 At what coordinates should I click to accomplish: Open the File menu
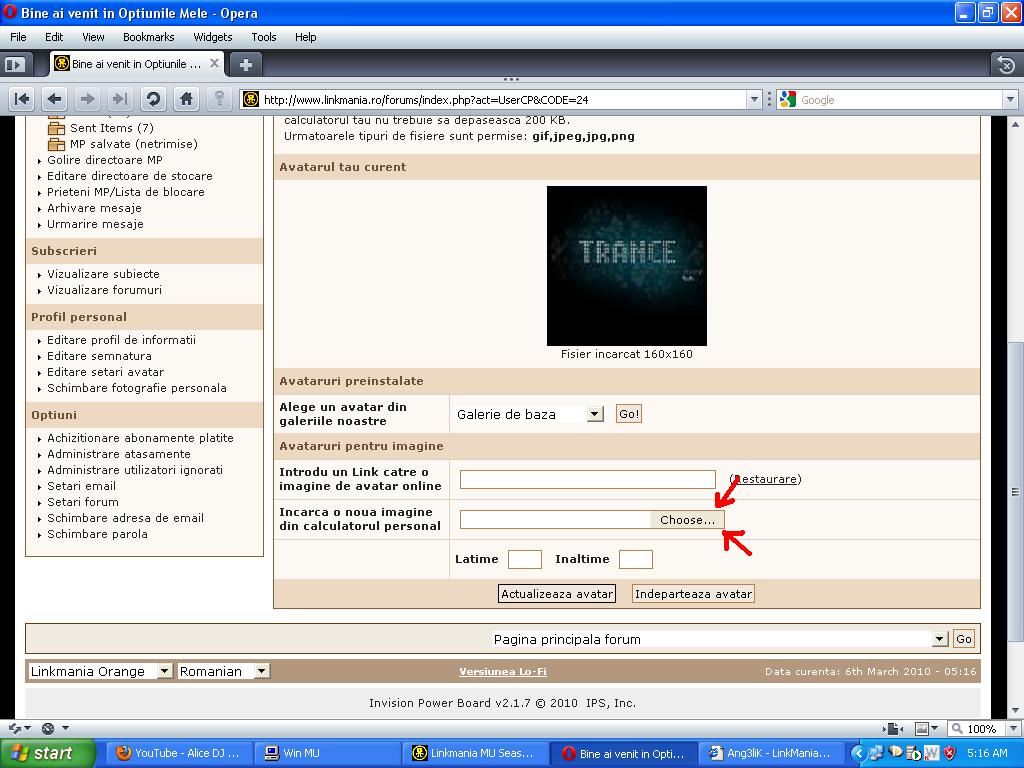[18, 37]
